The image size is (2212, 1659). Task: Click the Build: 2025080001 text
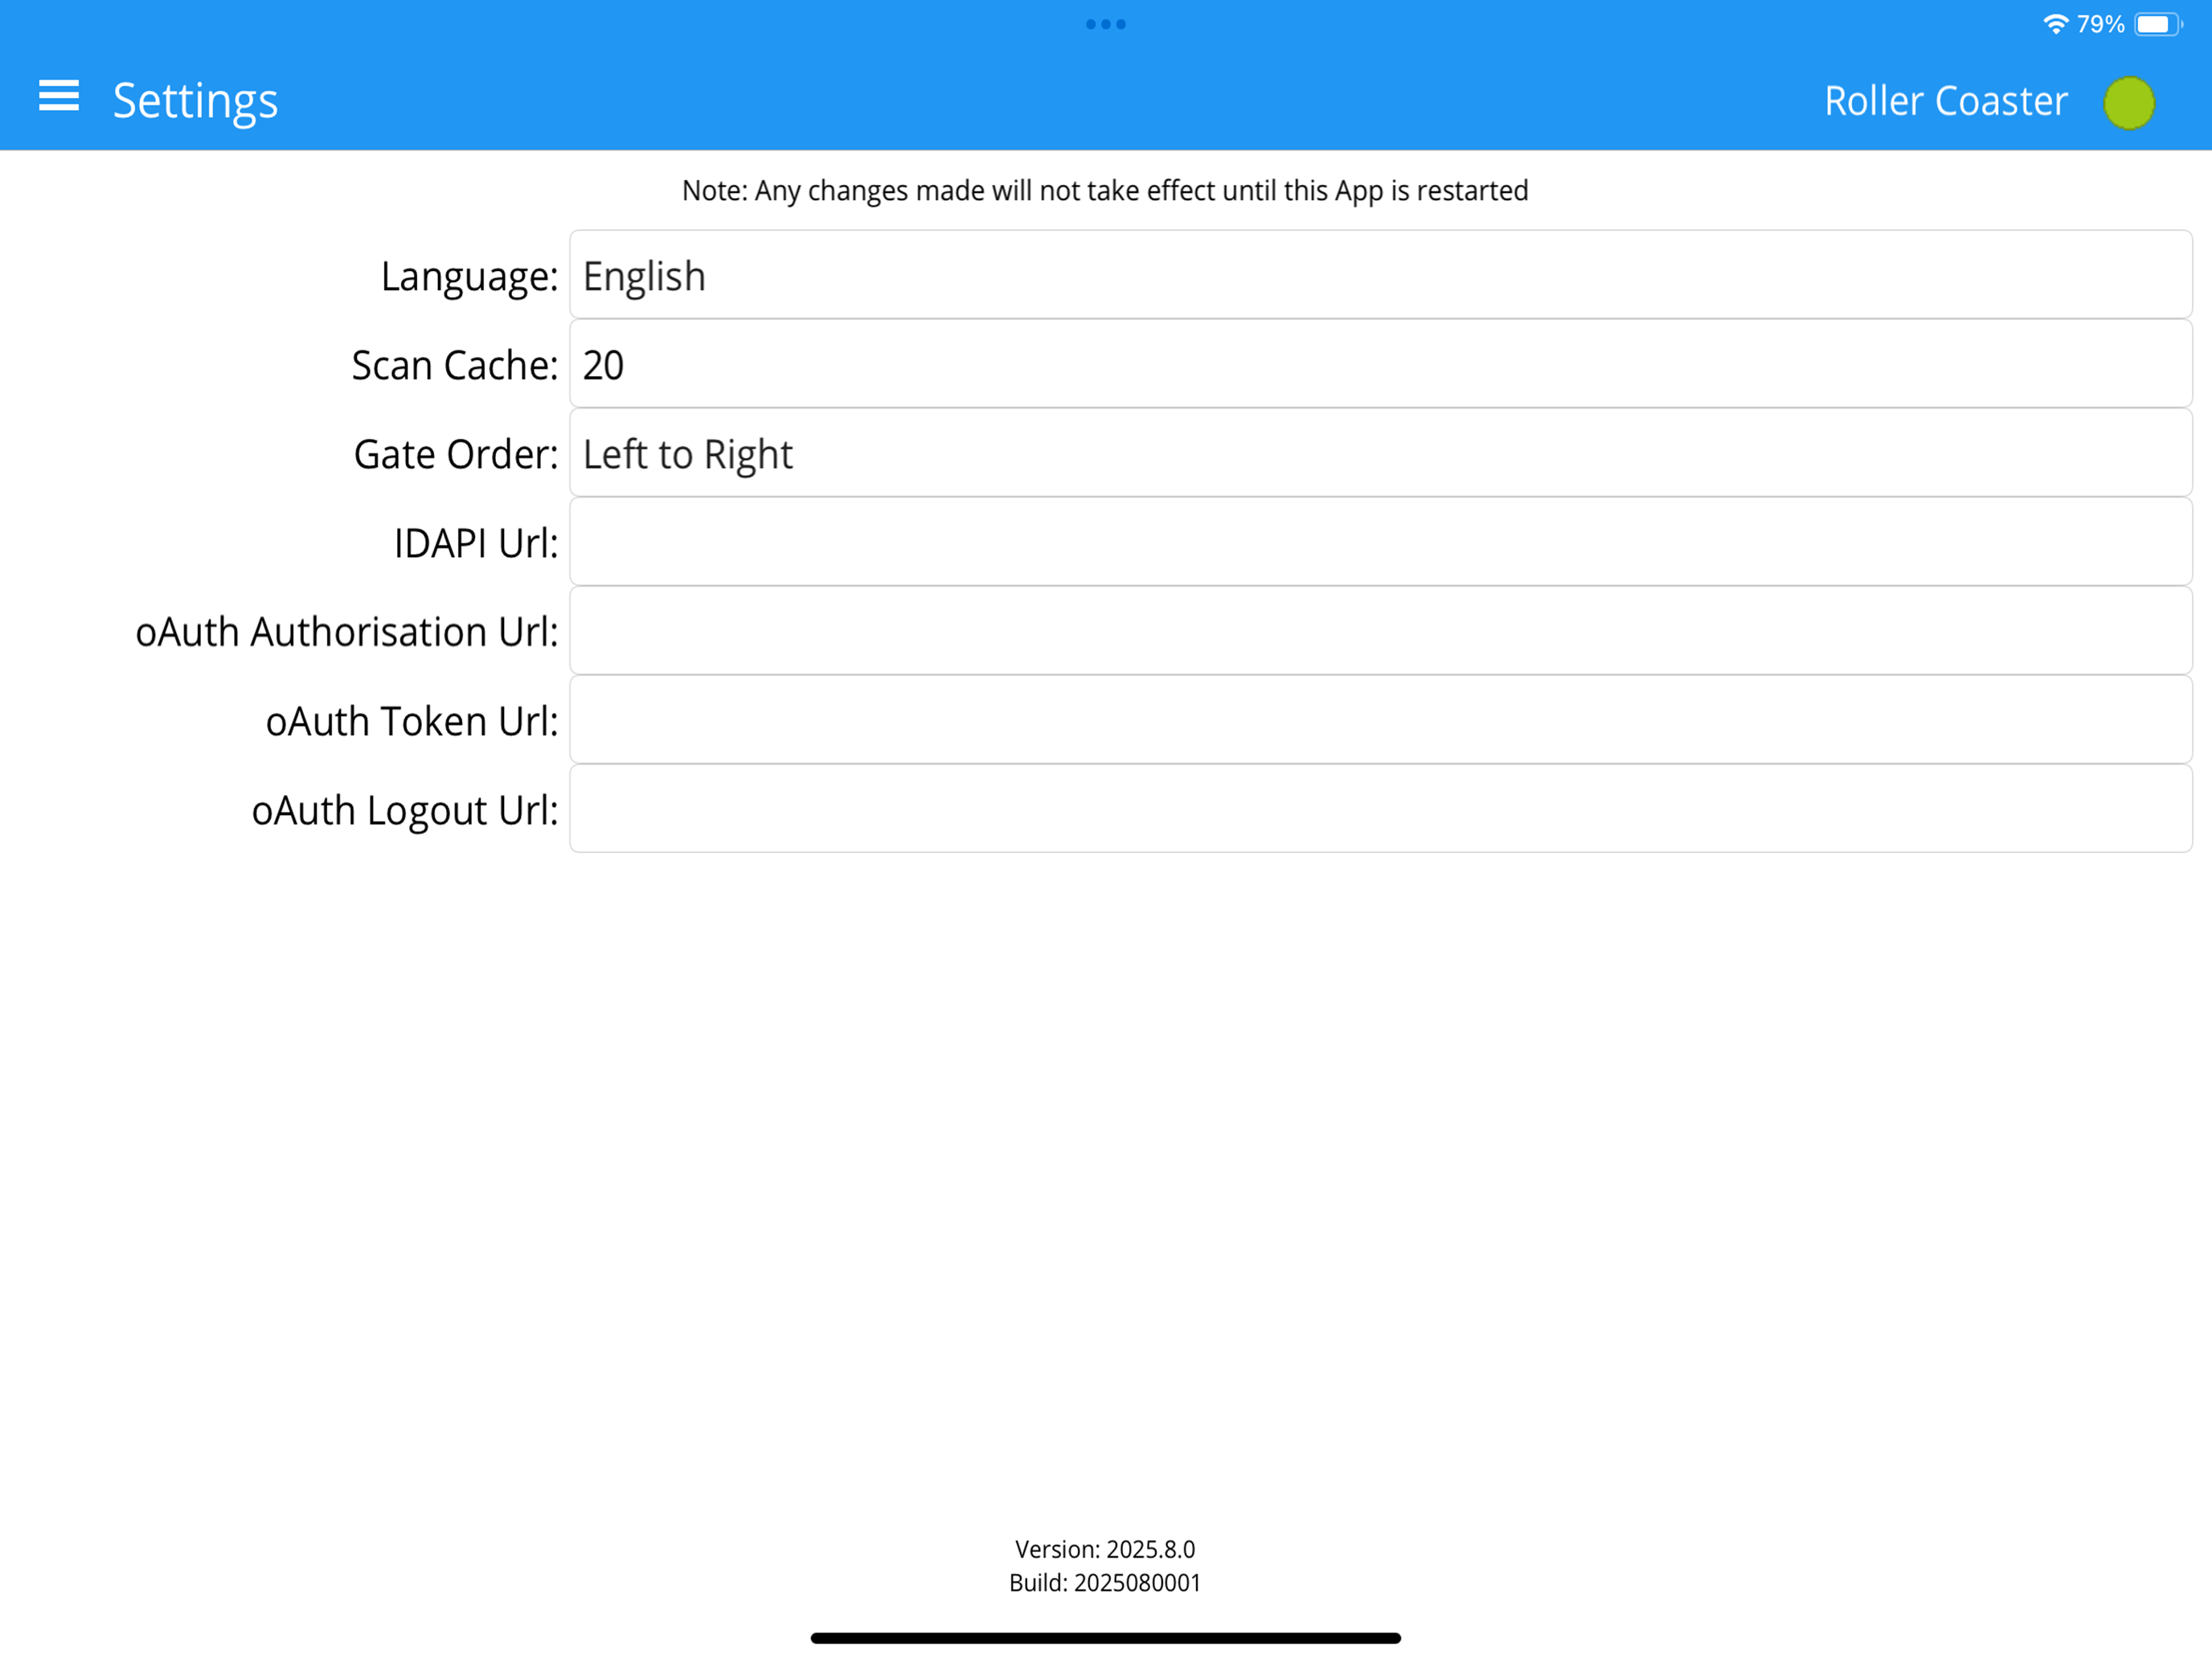tap(1105, 1582)
